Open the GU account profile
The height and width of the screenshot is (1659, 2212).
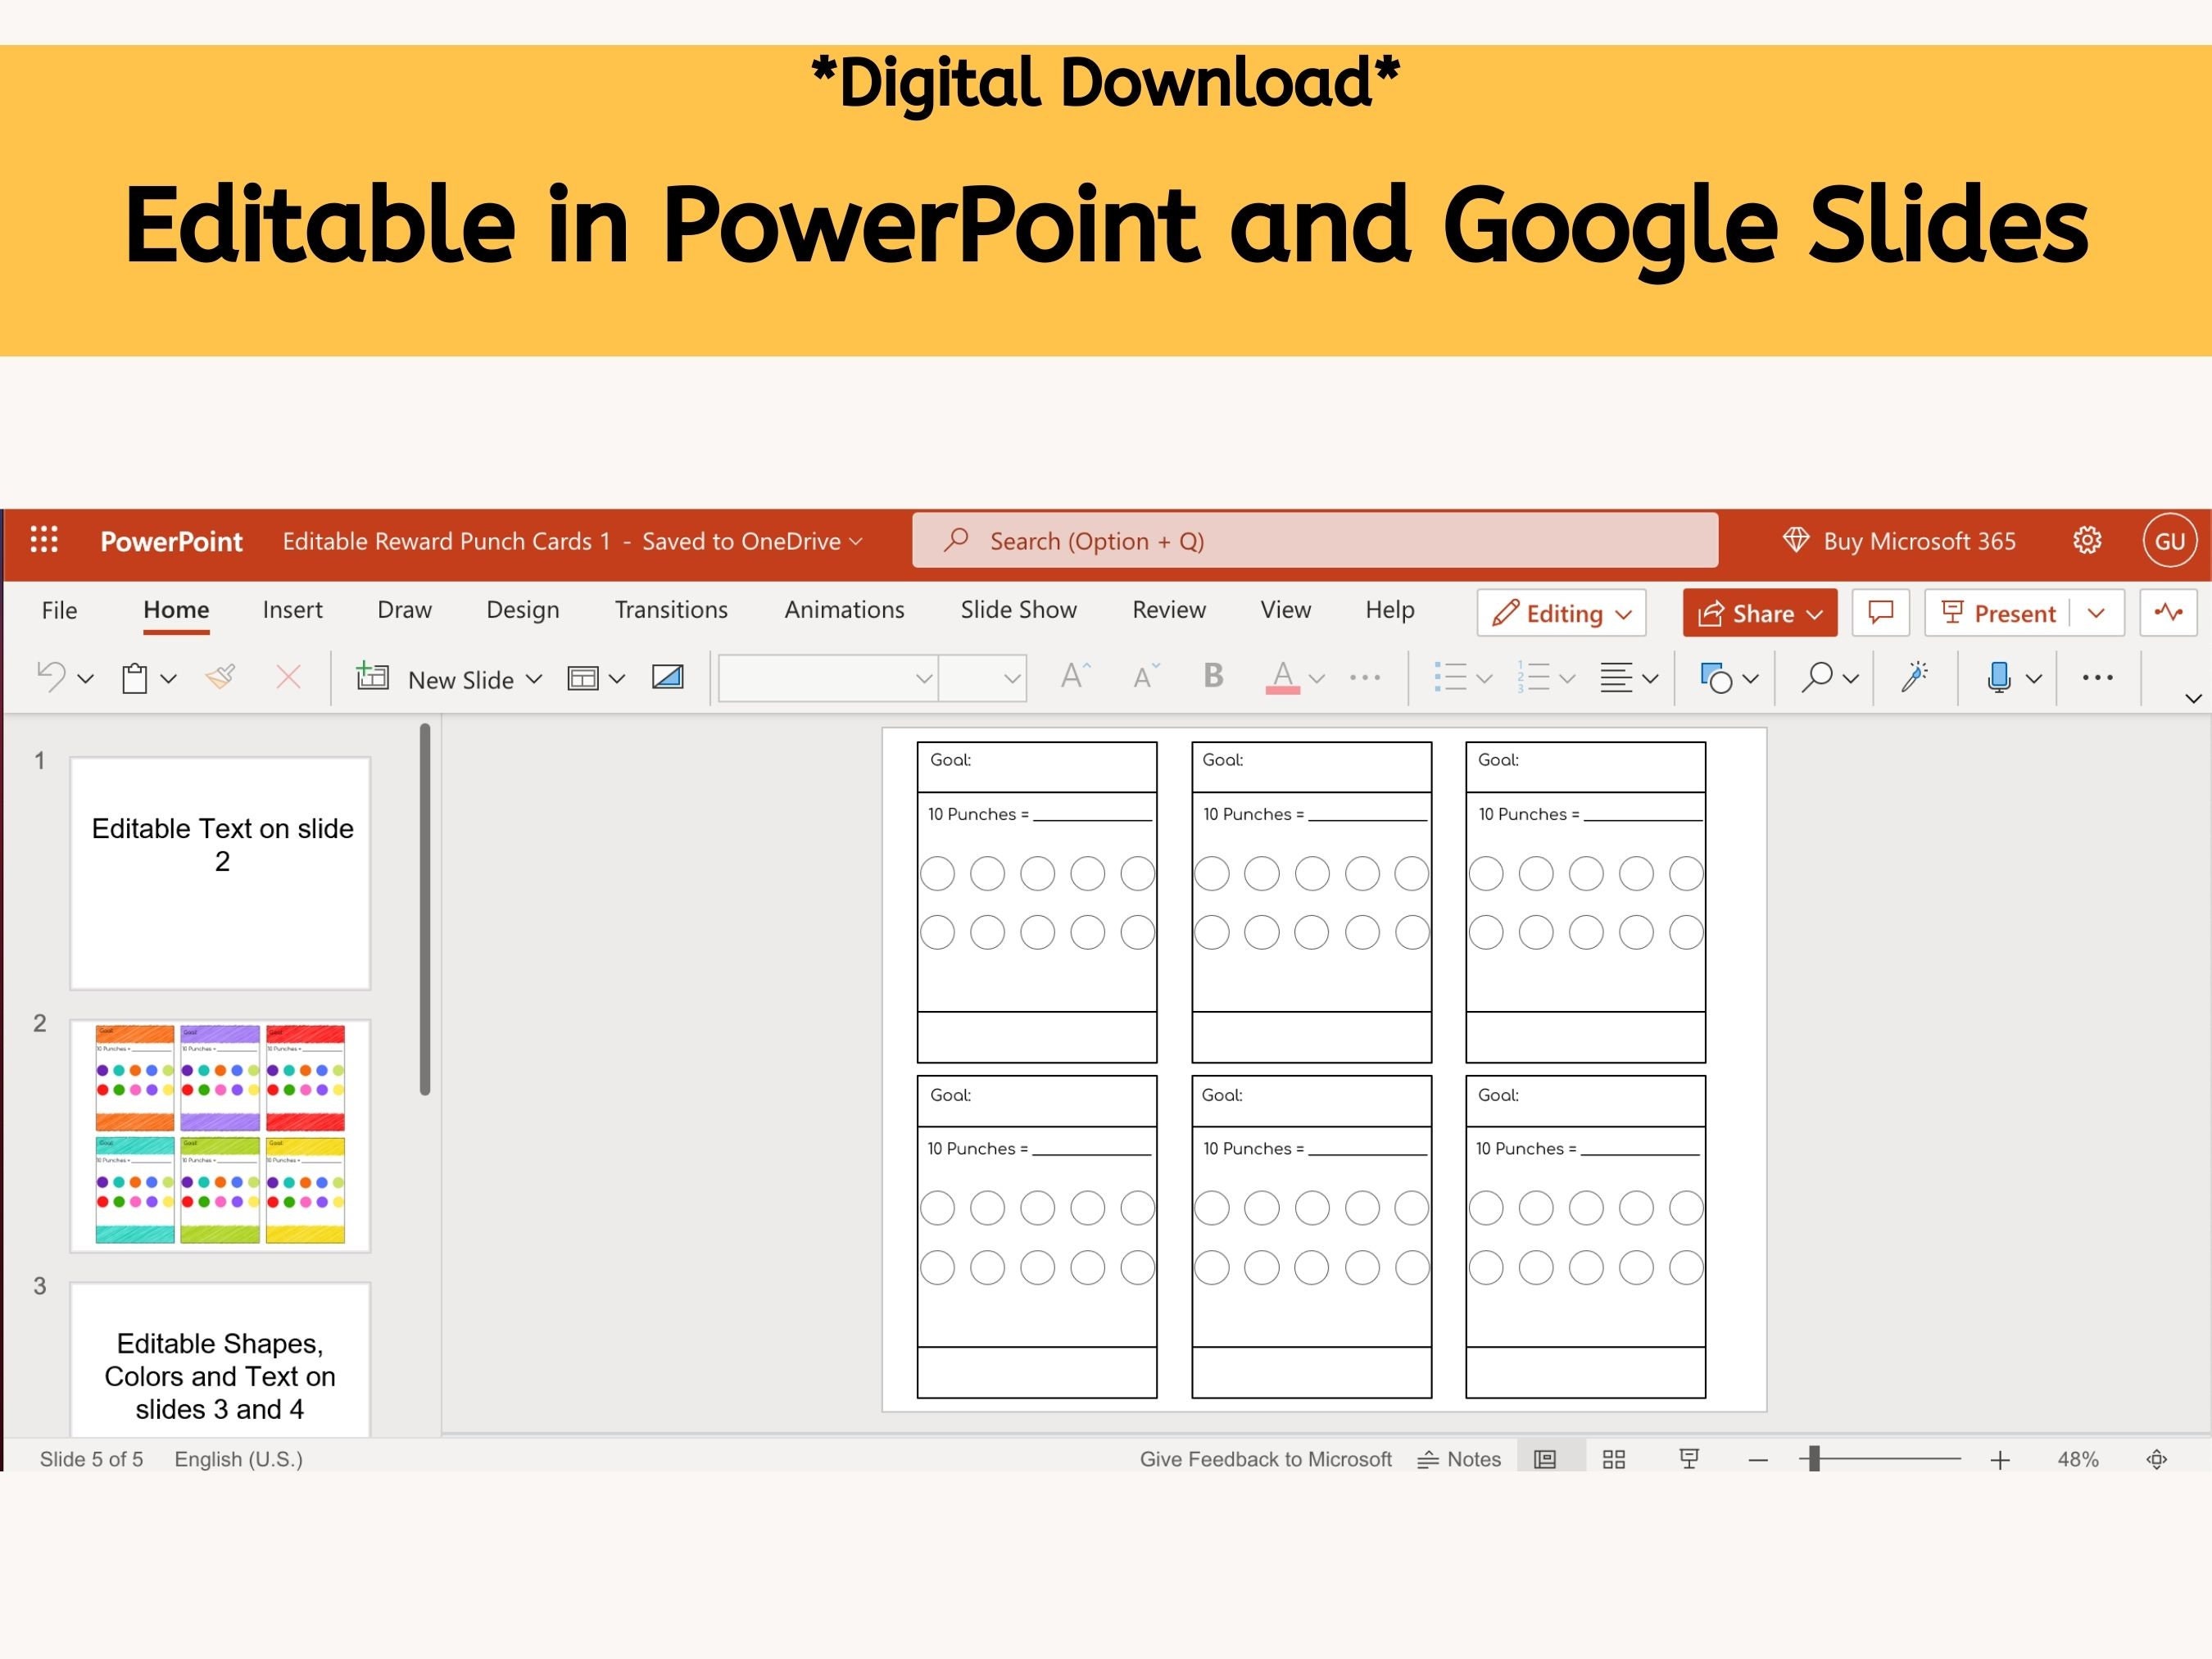click(2169, 541)
